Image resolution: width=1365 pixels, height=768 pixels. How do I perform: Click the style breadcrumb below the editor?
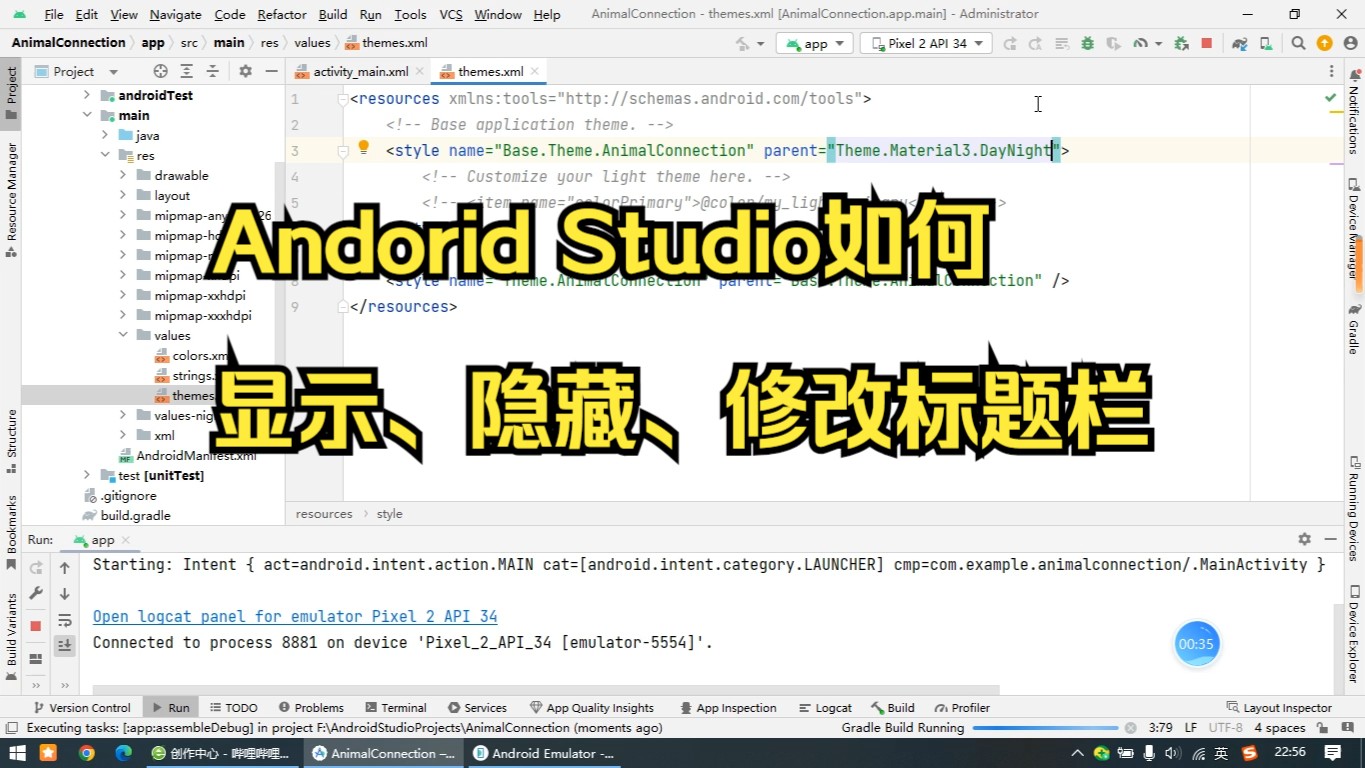389,514
